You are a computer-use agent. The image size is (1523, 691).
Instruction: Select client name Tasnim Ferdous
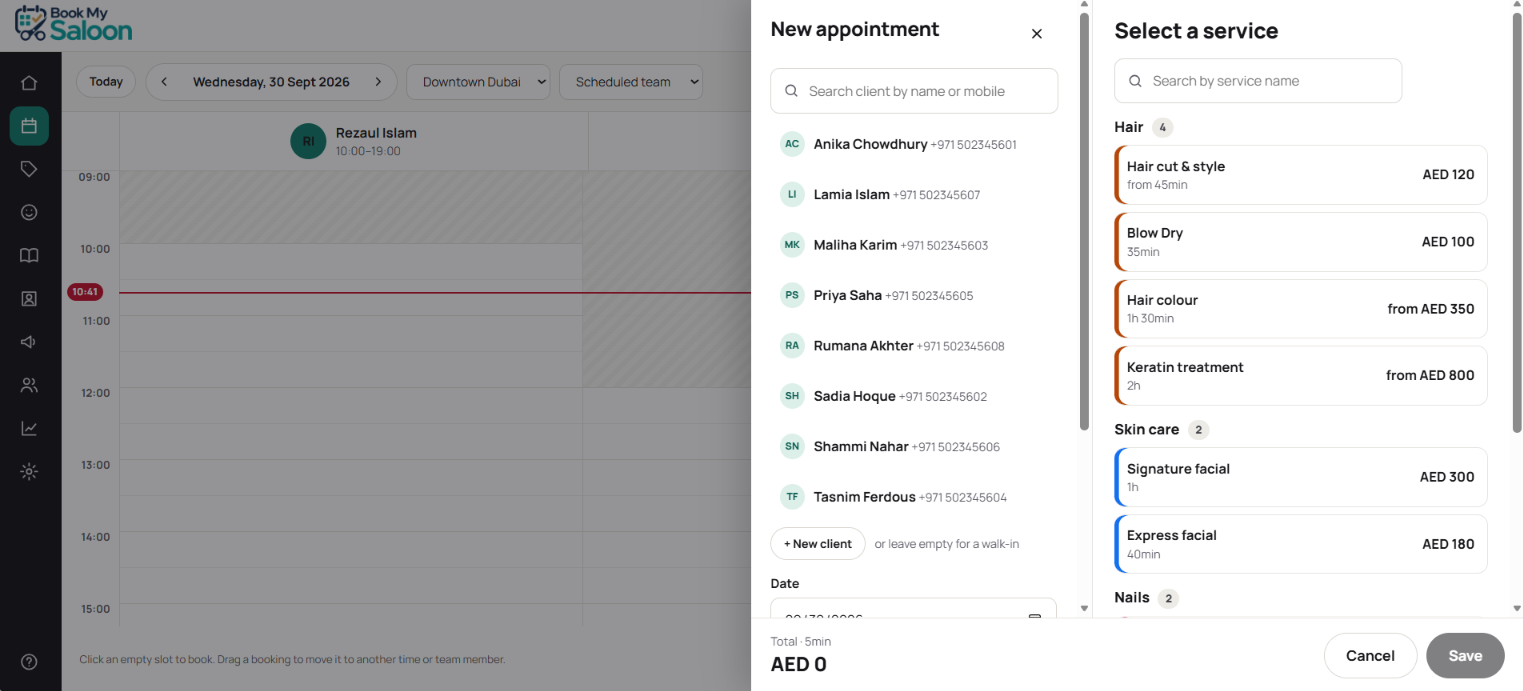point(865,497)
